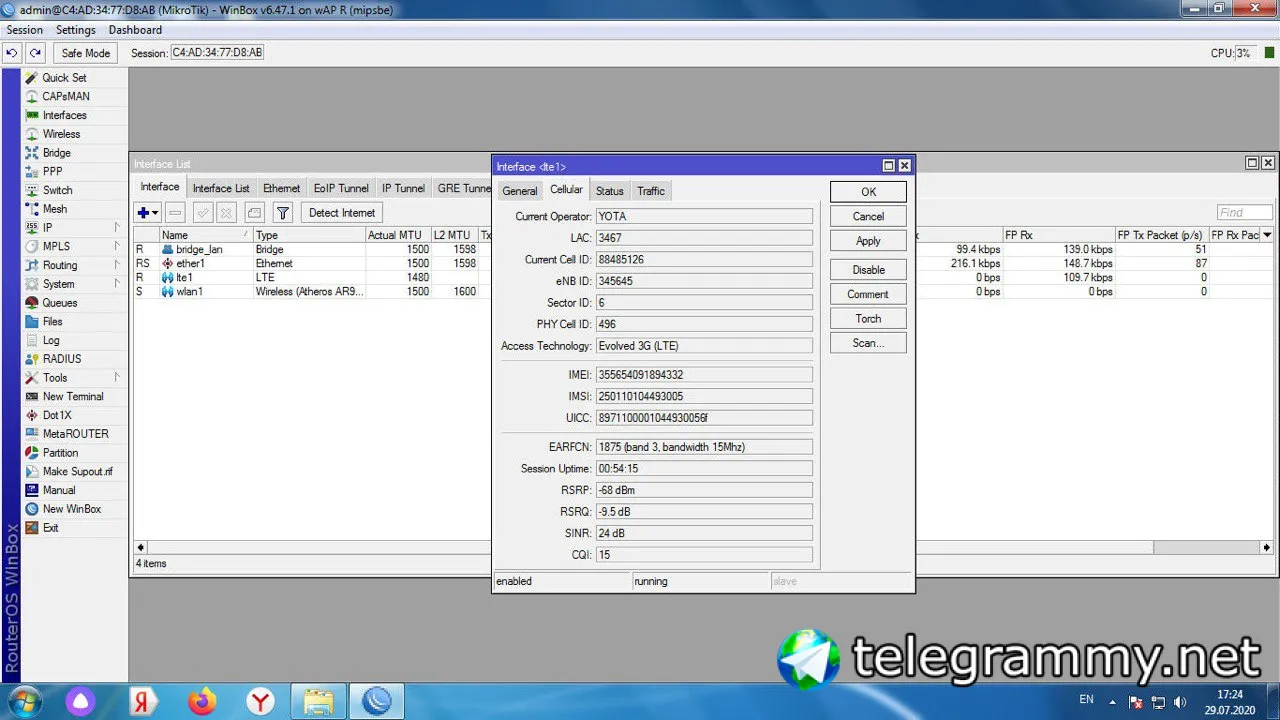Open the Interfaces menu item
Image resolution: width=1280 pixels, height=720 pixels.
64,115
